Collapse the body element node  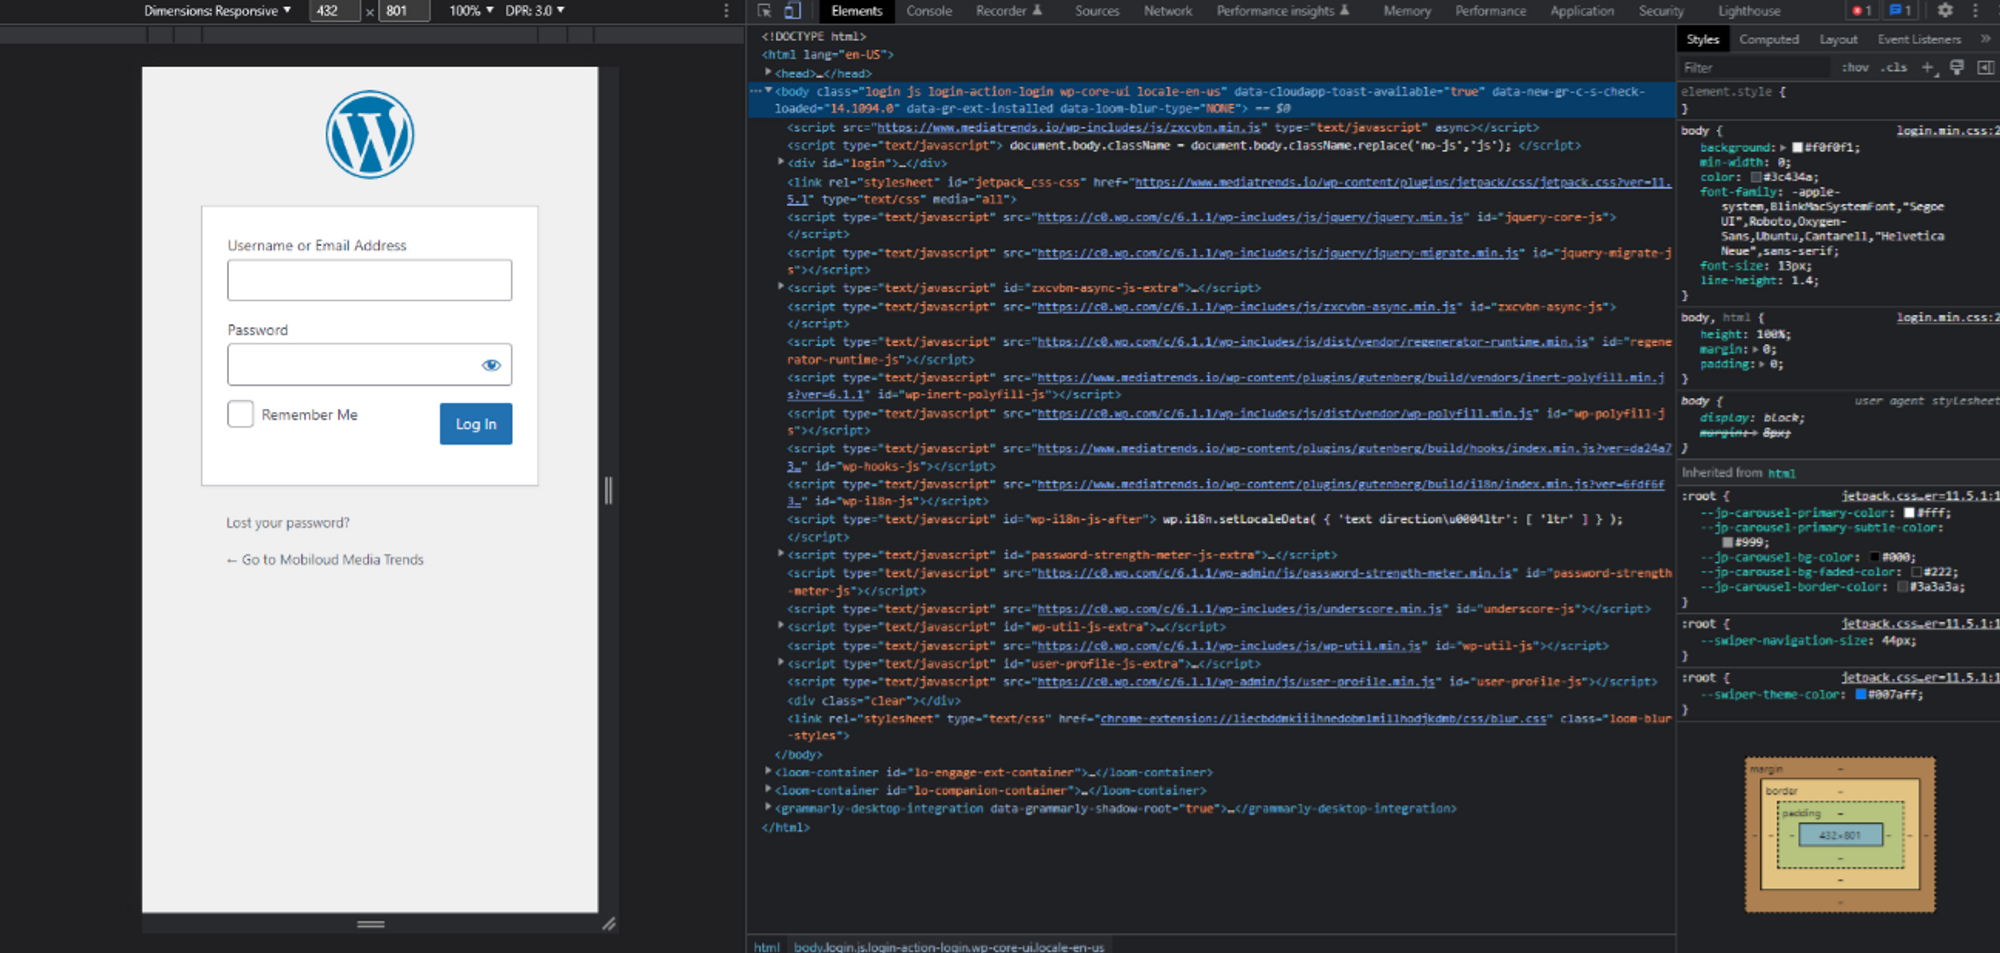click(768, 90)
